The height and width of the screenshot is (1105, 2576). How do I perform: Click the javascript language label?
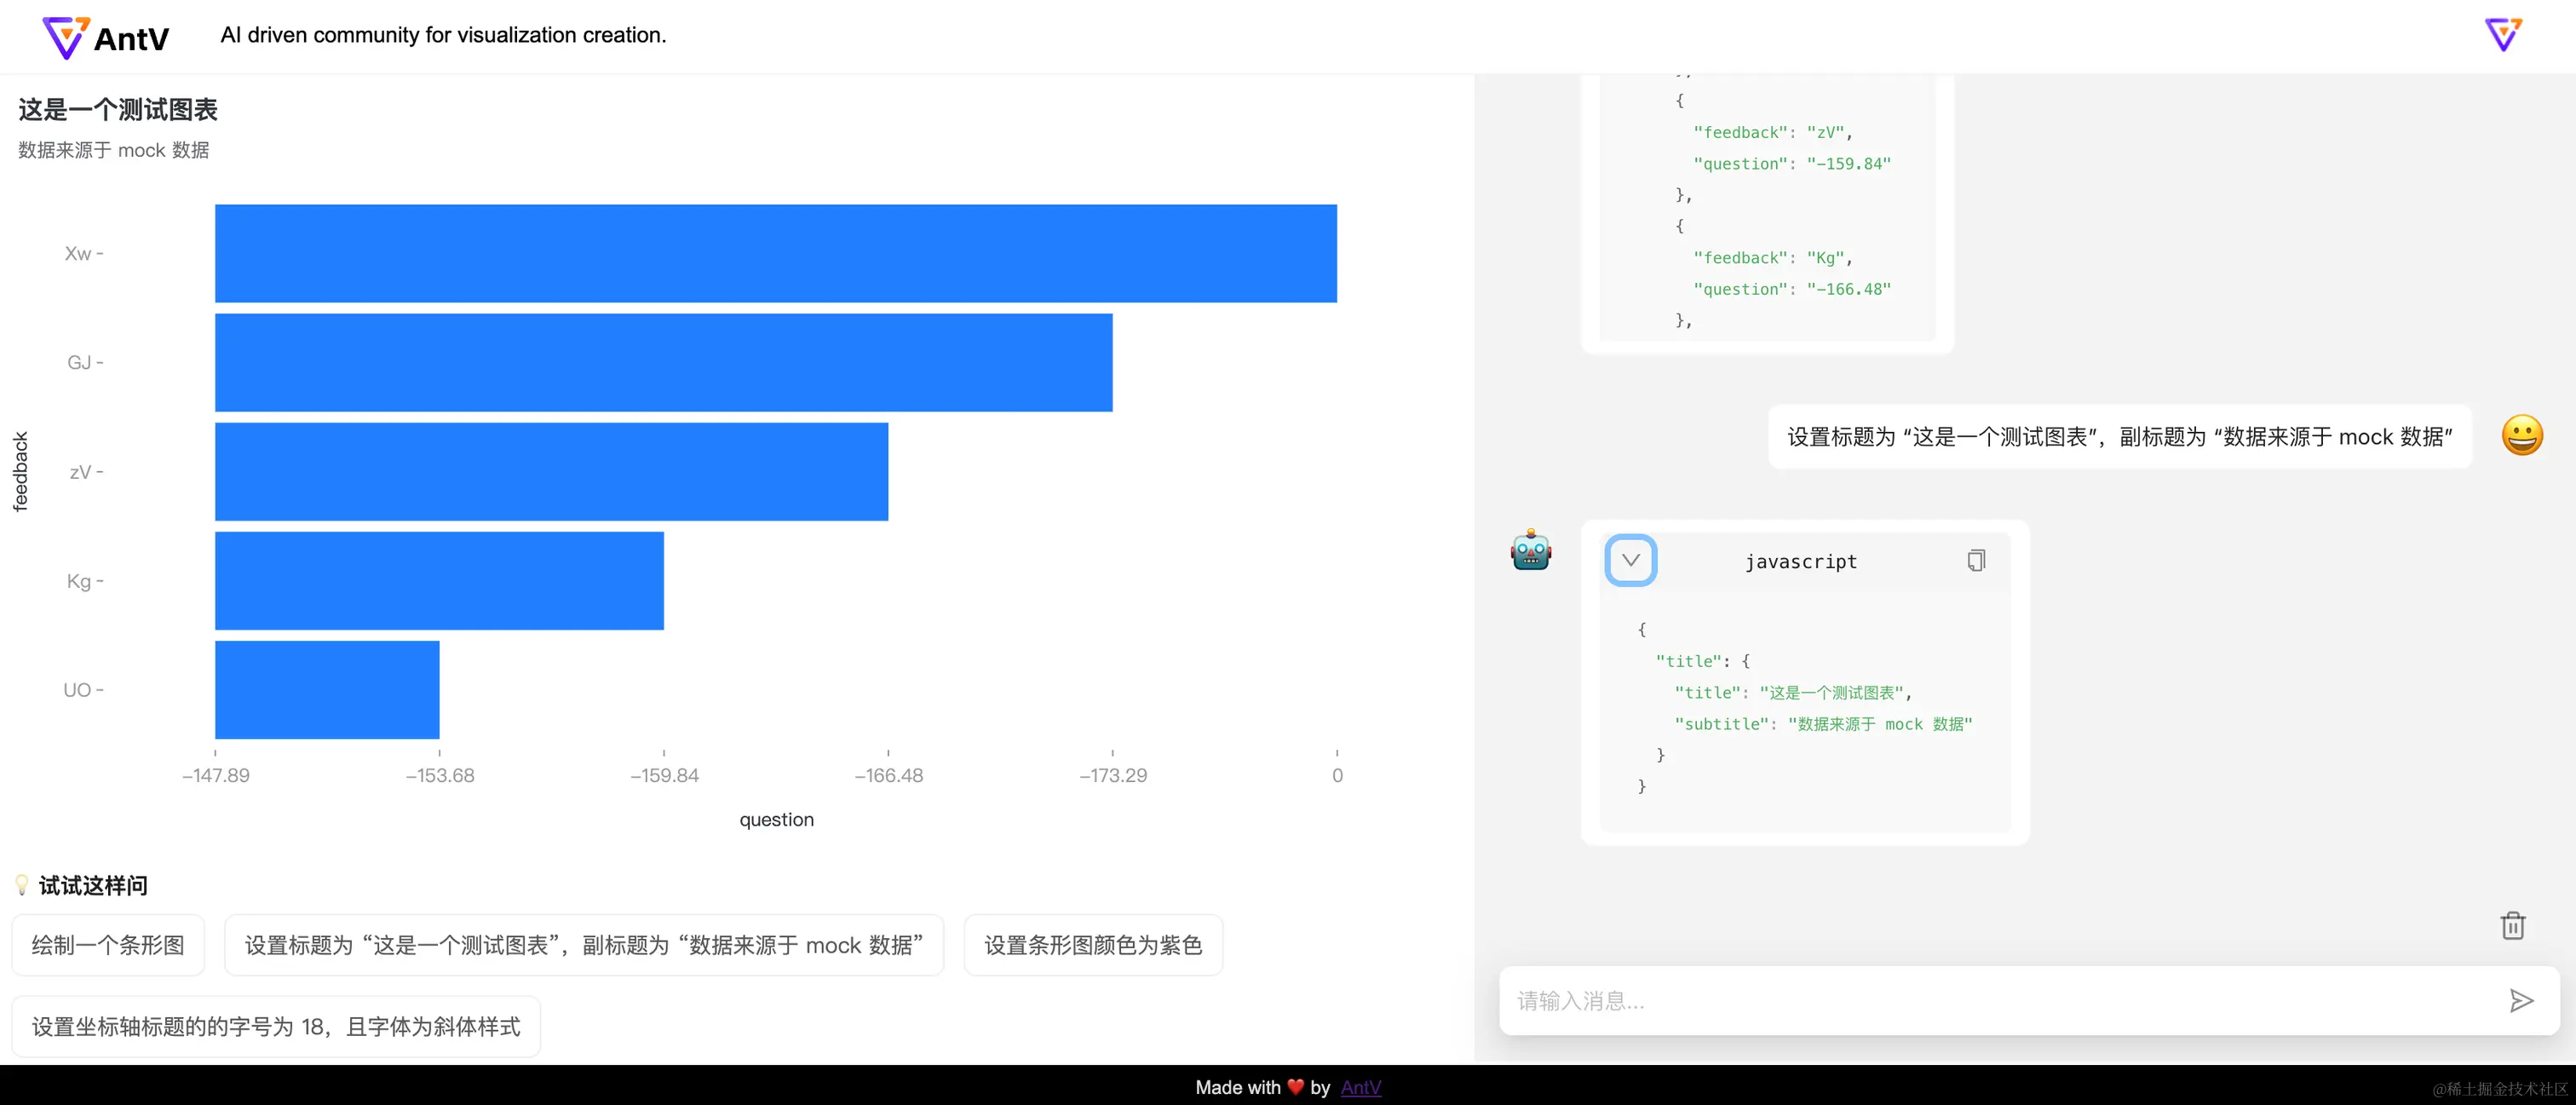[x=1800, y=562]
